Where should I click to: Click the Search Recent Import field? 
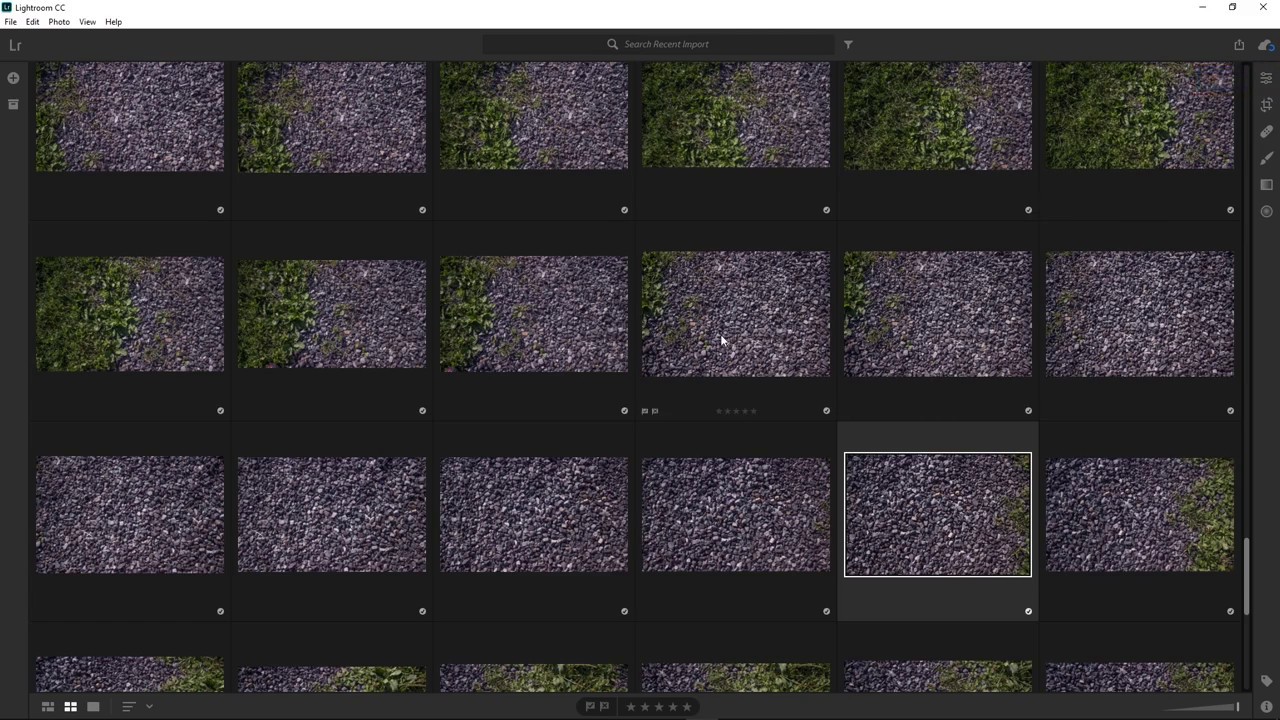[x=658, y=44]
